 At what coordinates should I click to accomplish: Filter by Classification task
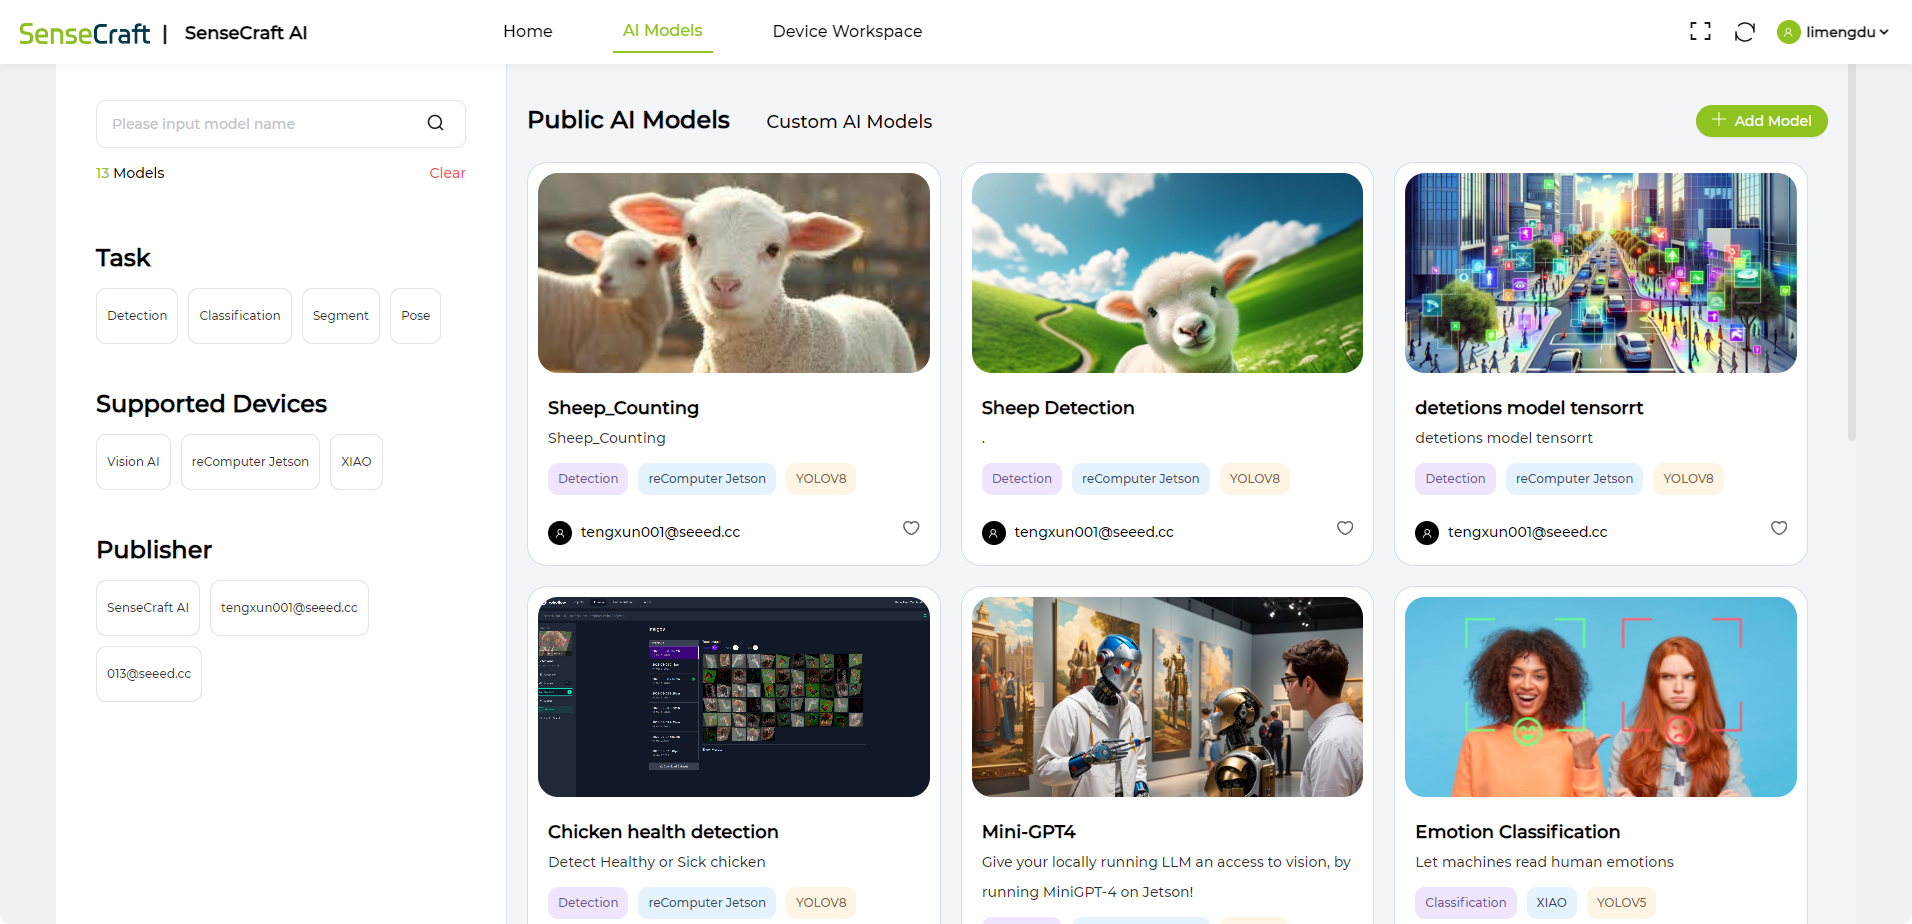[240, 316]
